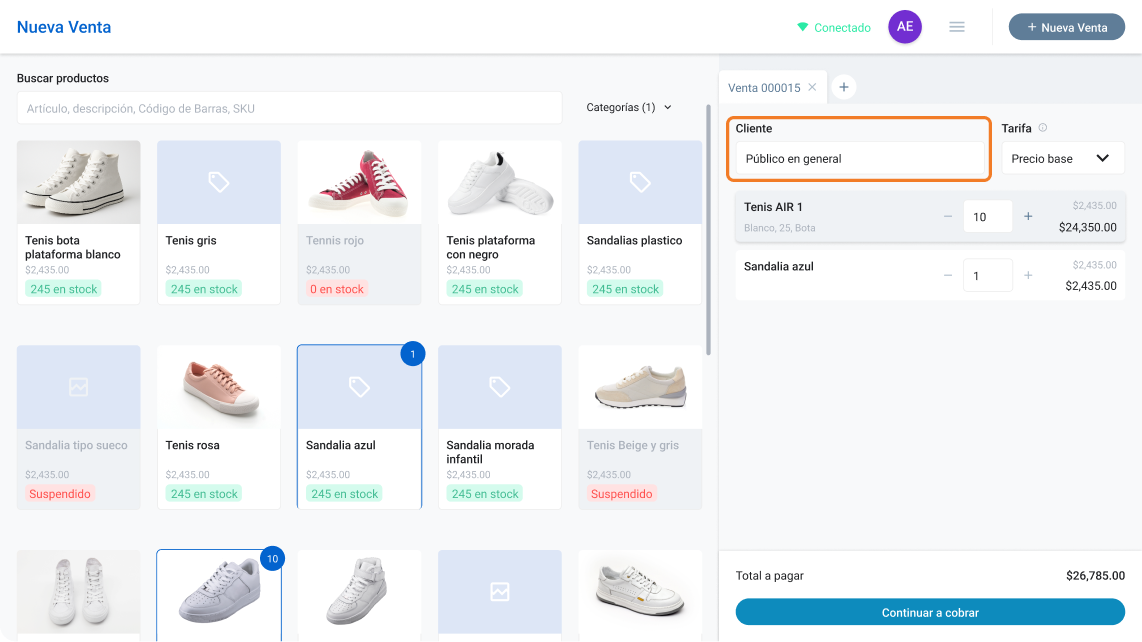1142x642 pixels.
Task: Click the tag icon on Sandalias plastico
Action: (639, 181)
